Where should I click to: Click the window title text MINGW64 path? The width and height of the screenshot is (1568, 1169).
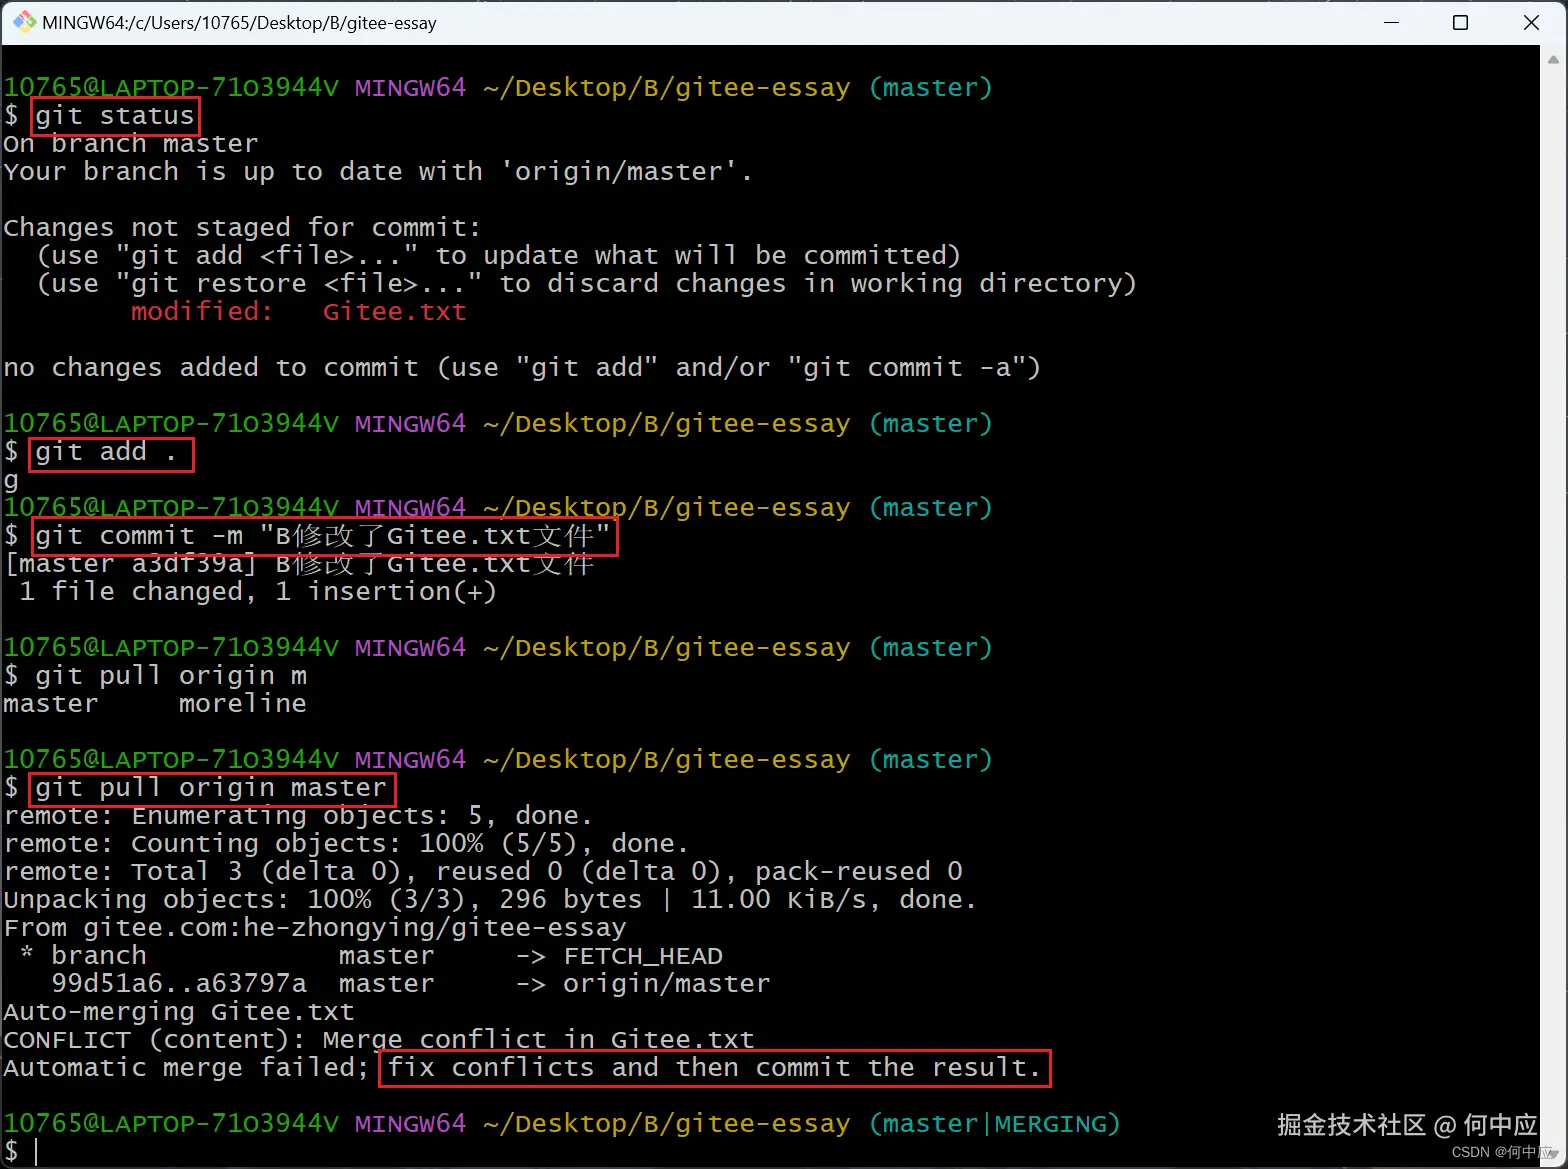coord(239,22)
